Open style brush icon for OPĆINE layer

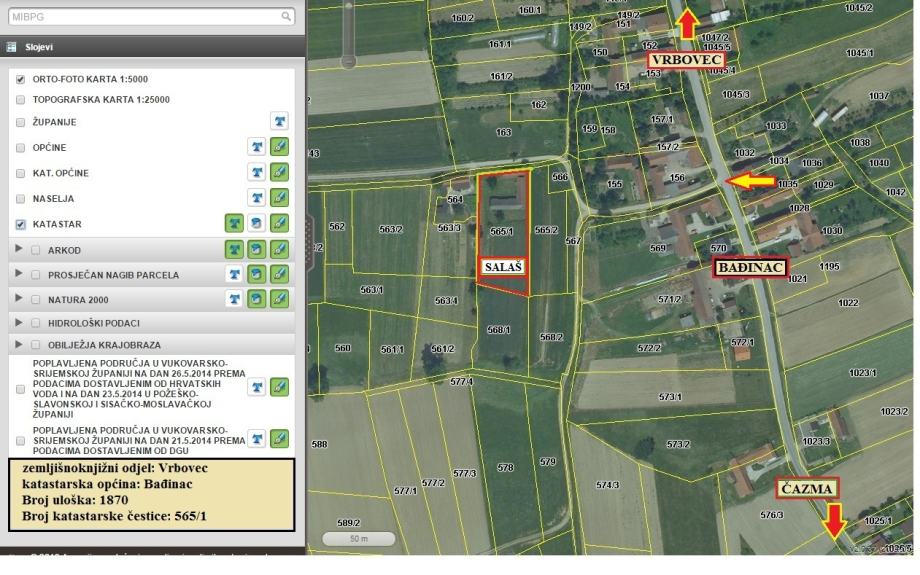click(279, 147)
